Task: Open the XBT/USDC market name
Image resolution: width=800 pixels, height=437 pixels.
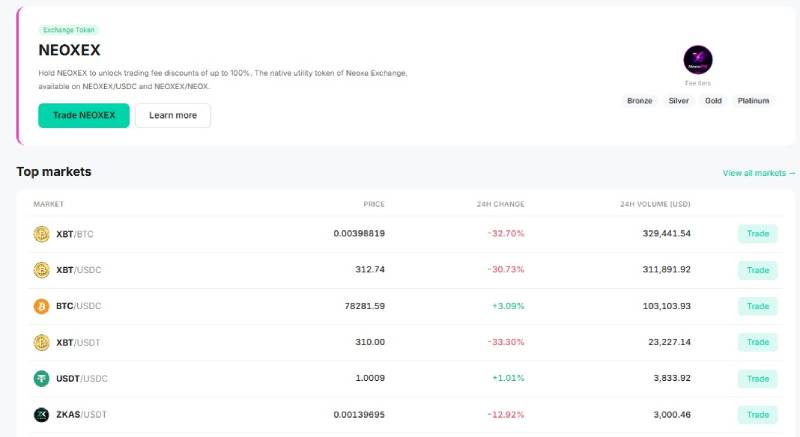Action: [x=79, y=270]
